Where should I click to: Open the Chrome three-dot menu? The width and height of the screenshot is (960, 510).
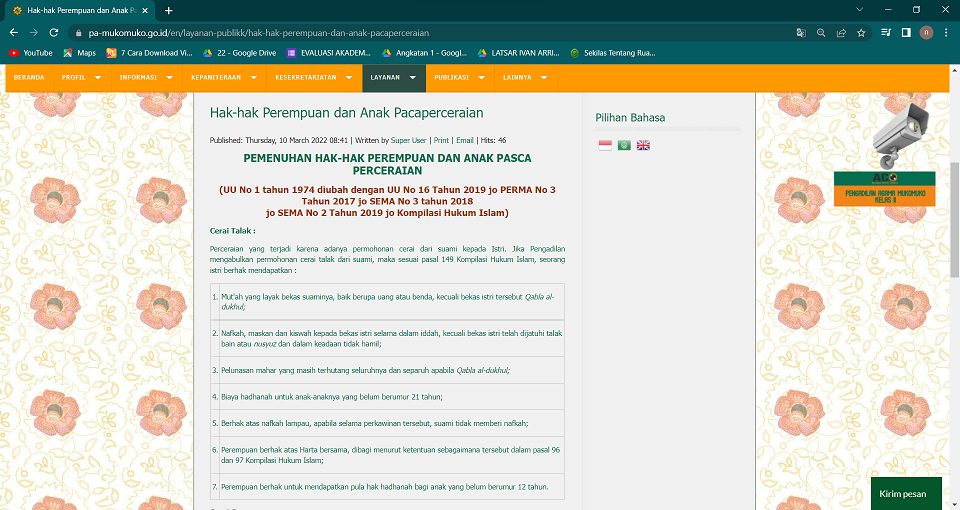point(946,33)
